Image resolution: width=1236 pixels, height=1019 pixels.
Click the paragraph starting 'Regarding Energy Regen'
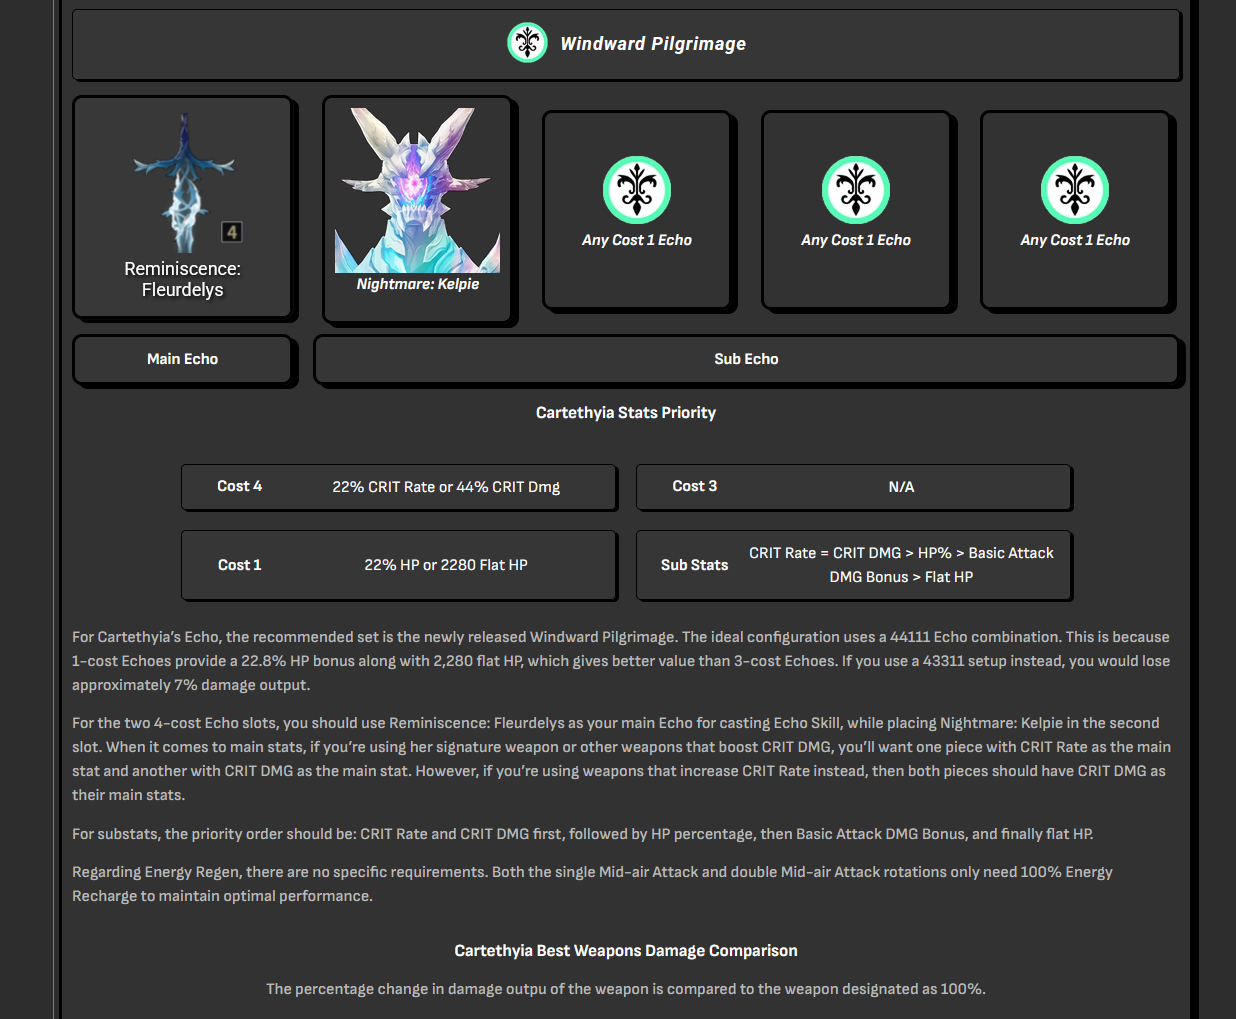click(592, 884)
